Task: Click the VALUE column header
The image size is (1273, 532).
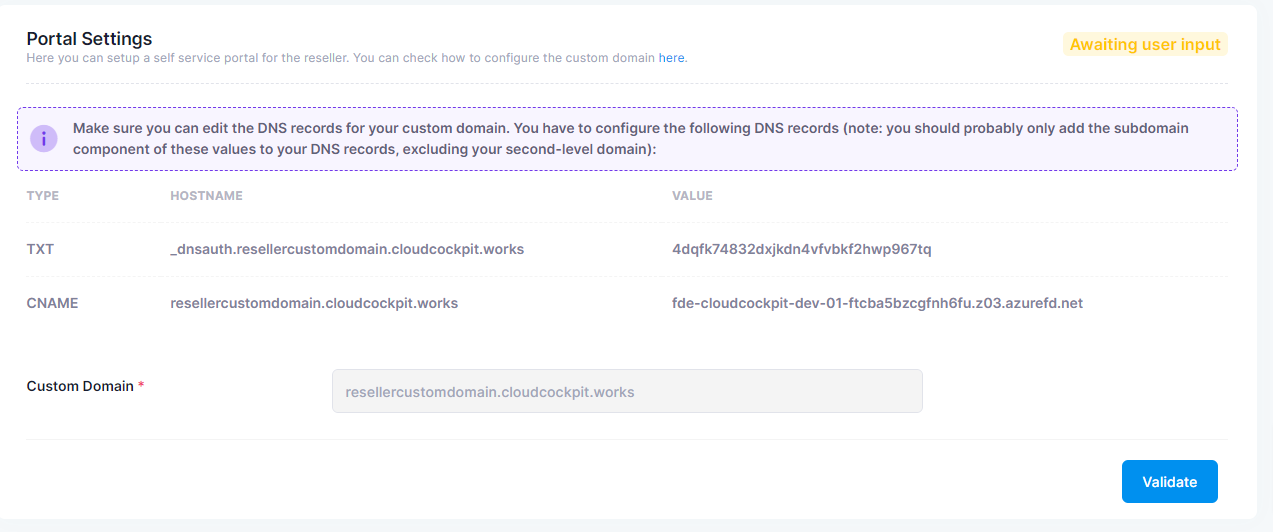Action: tap(692, 196)
